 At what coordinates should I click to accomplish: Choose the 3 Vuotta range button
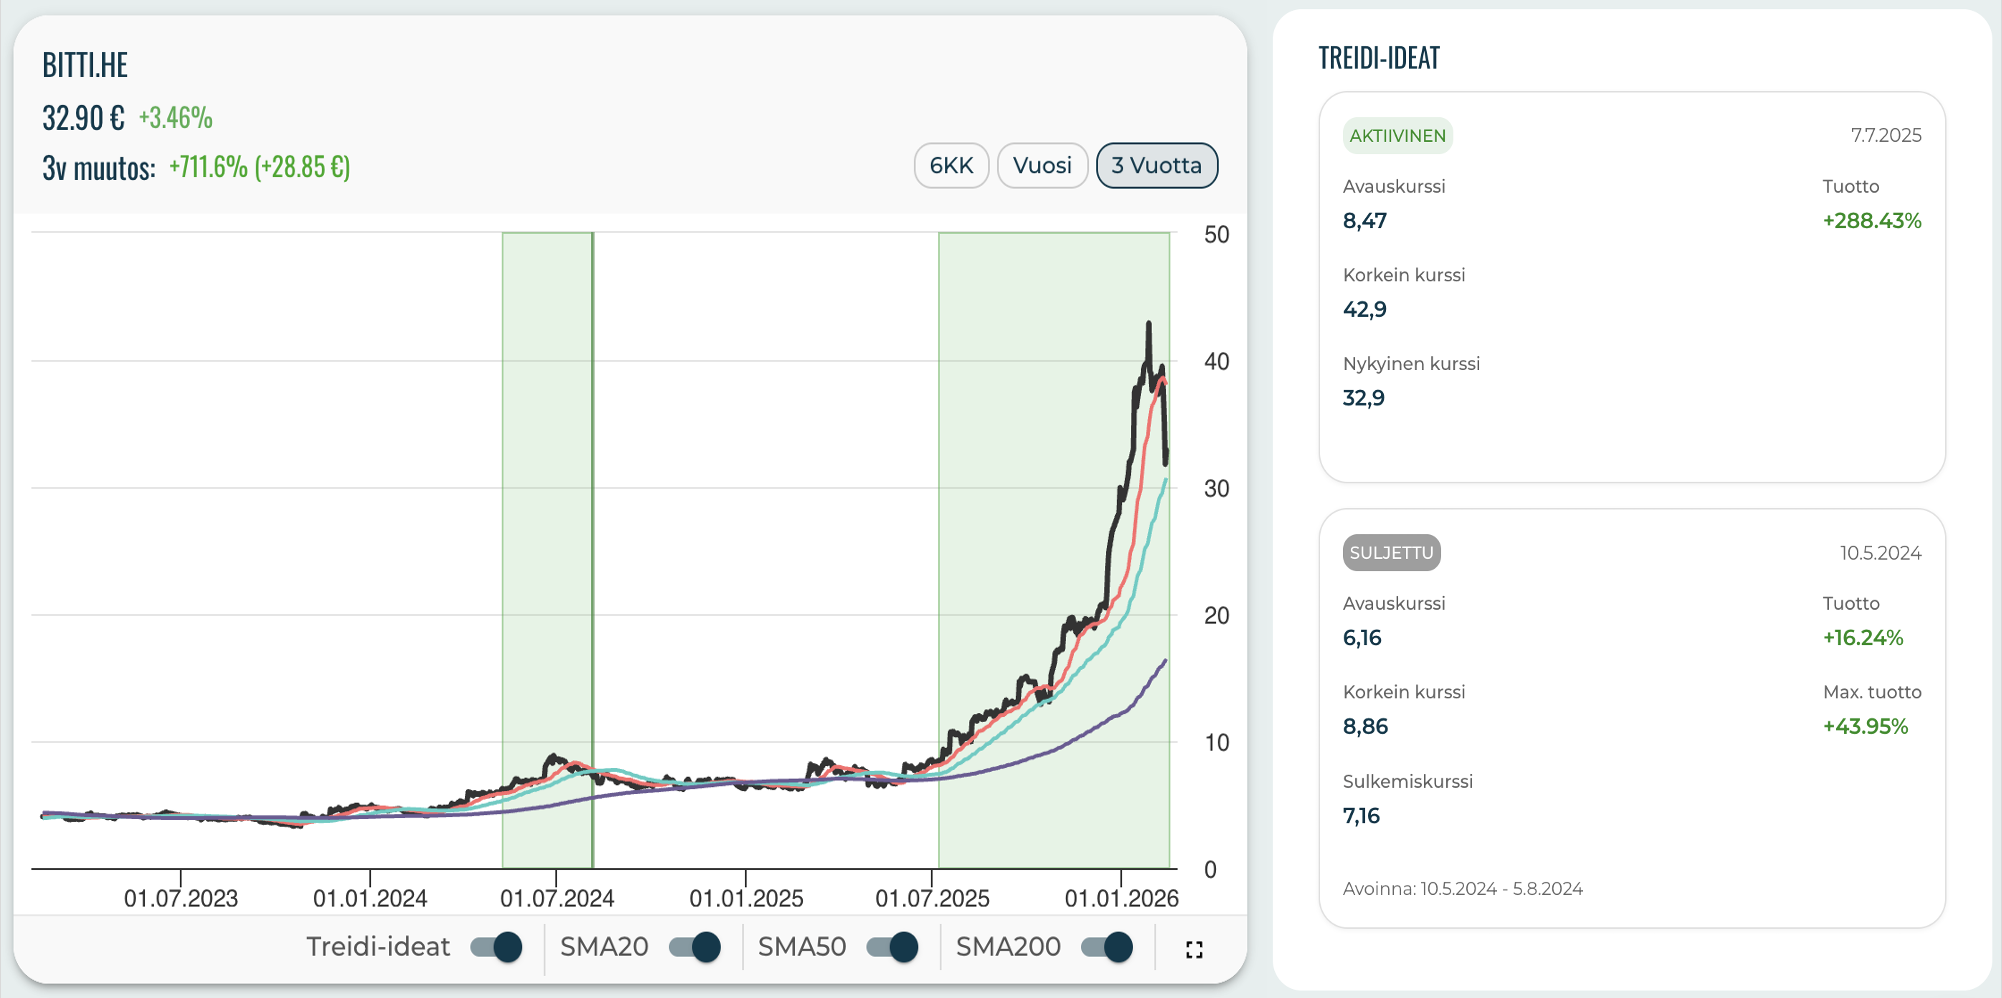click(x=1157, y=165)
